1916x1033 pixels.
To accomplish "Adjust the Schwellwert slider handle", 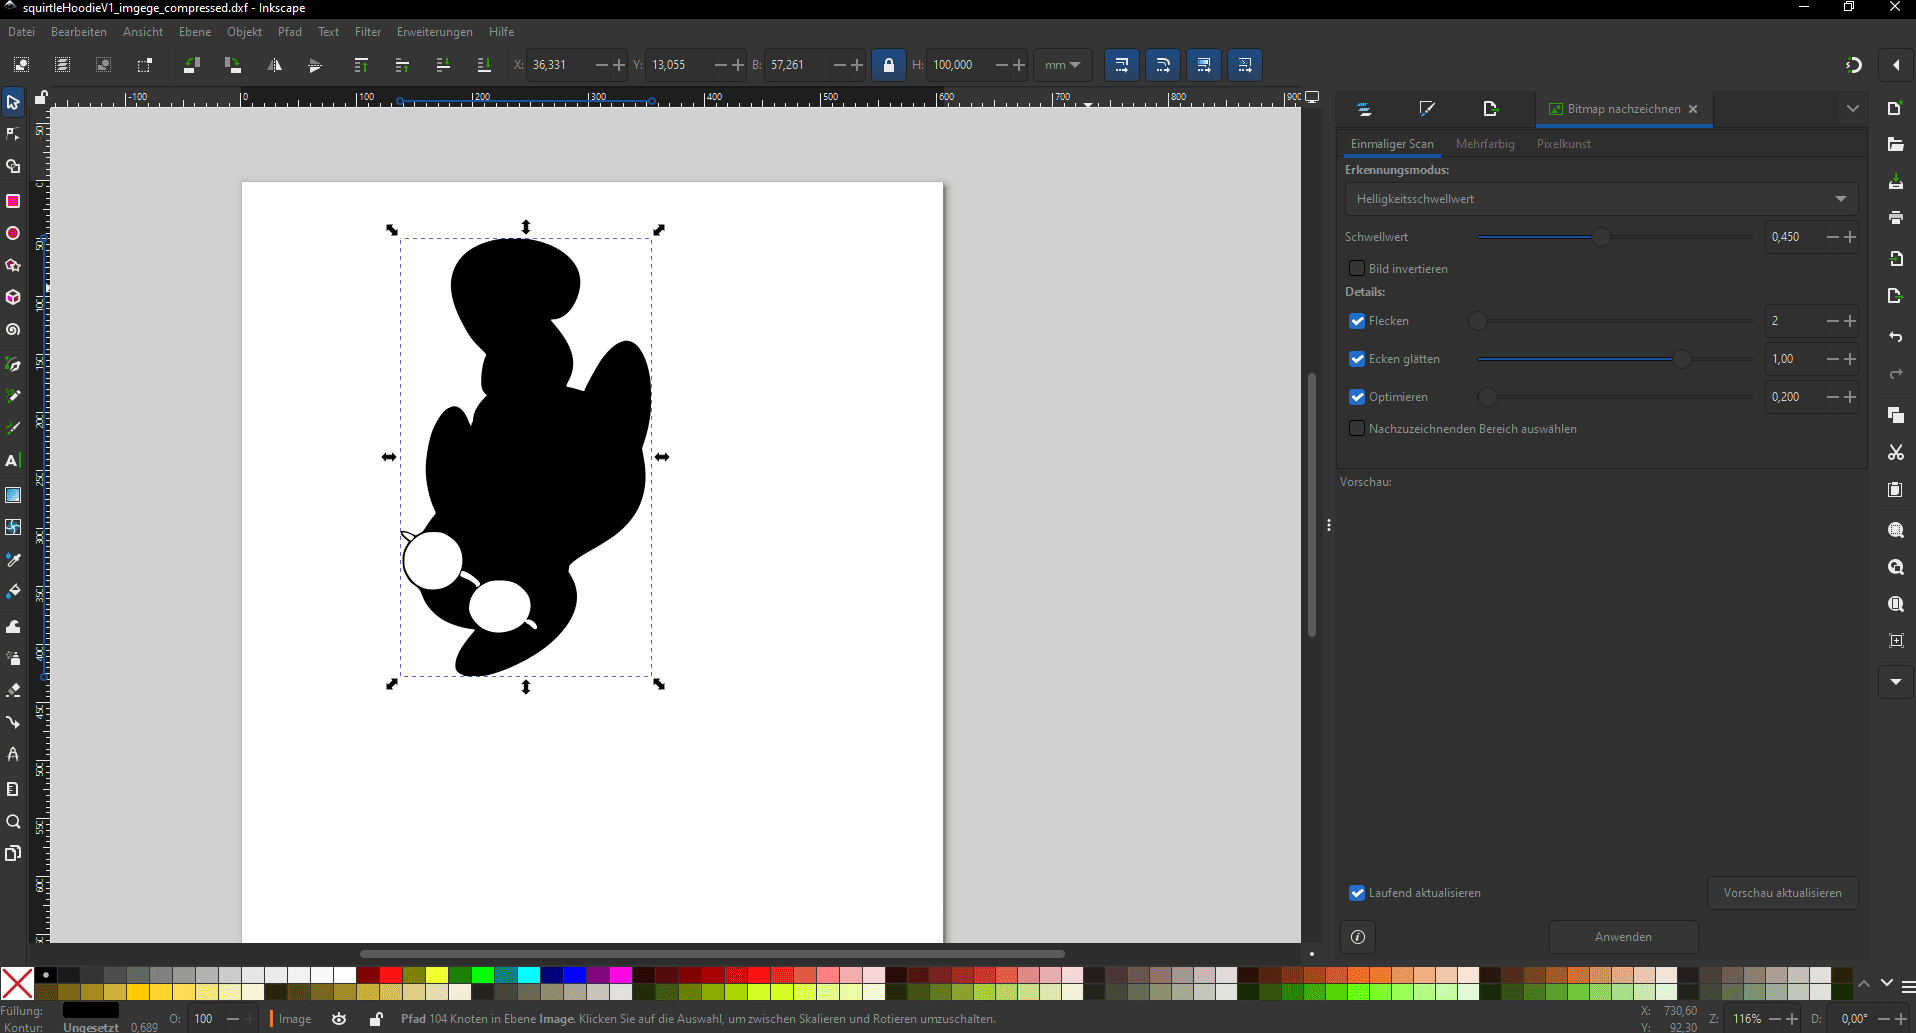I will click(1601, 237).
